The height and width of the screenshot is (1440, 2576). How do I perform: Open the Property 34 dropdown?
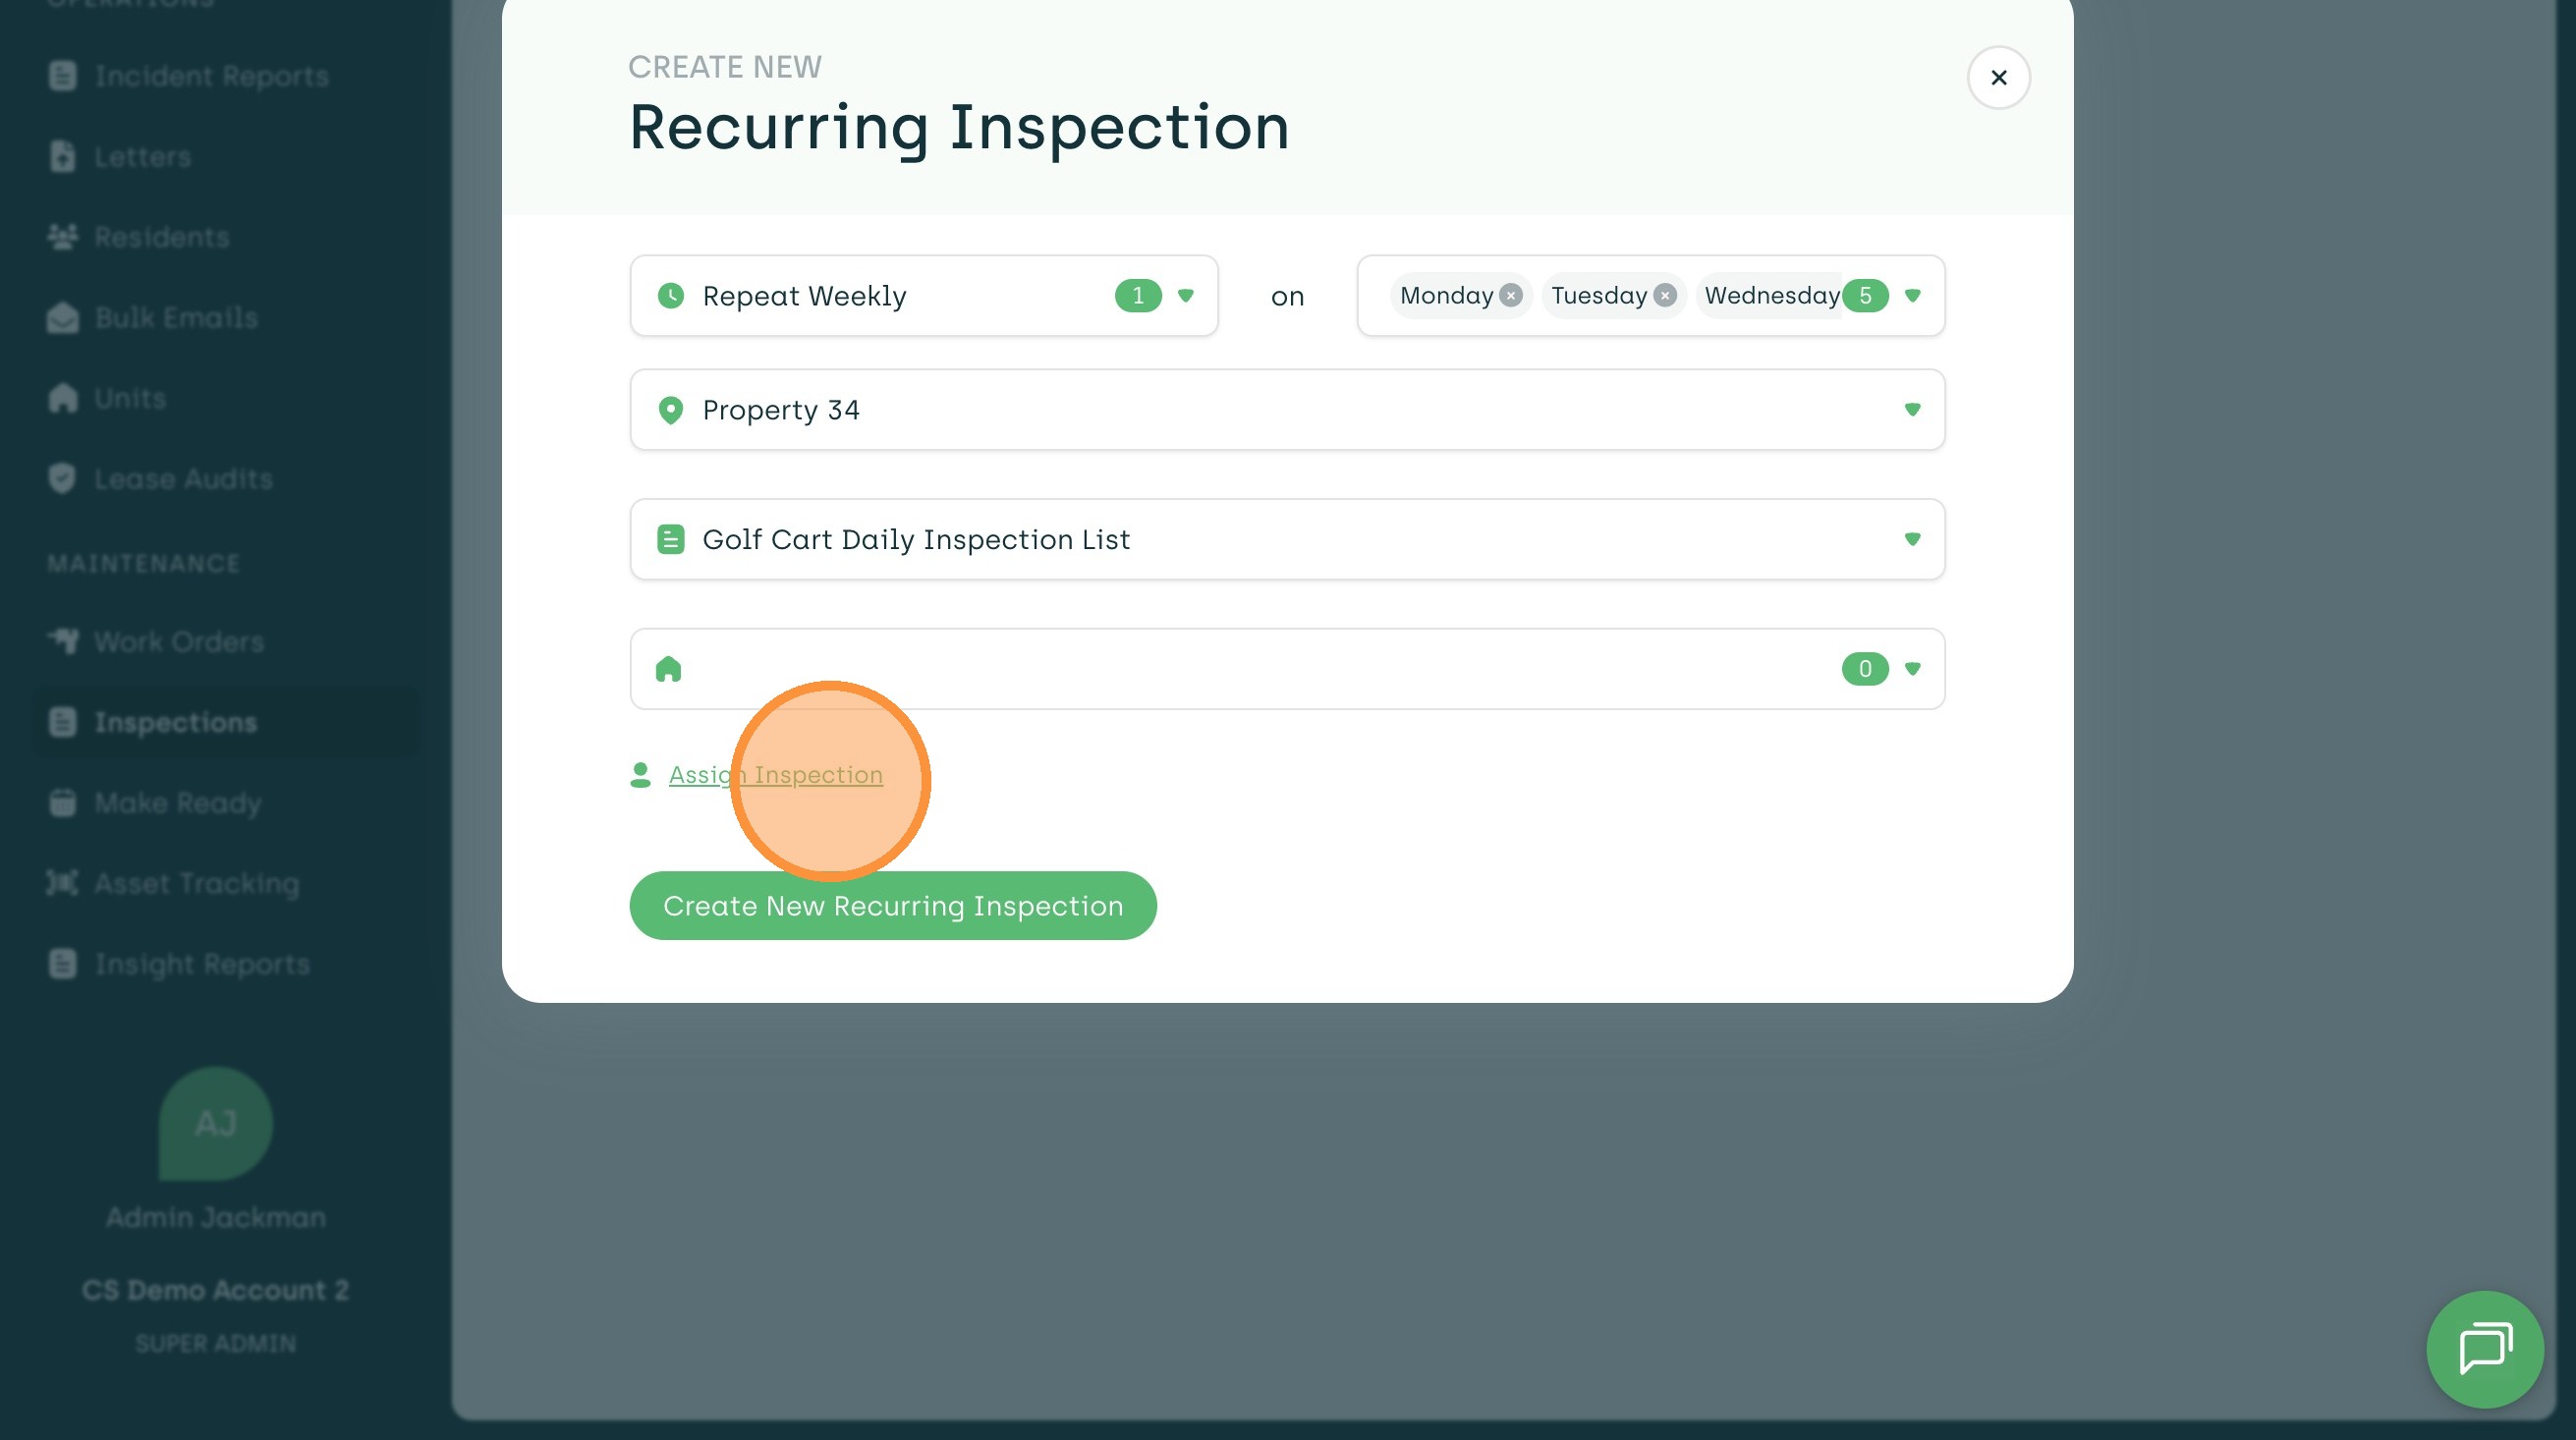pos(1912,410)
